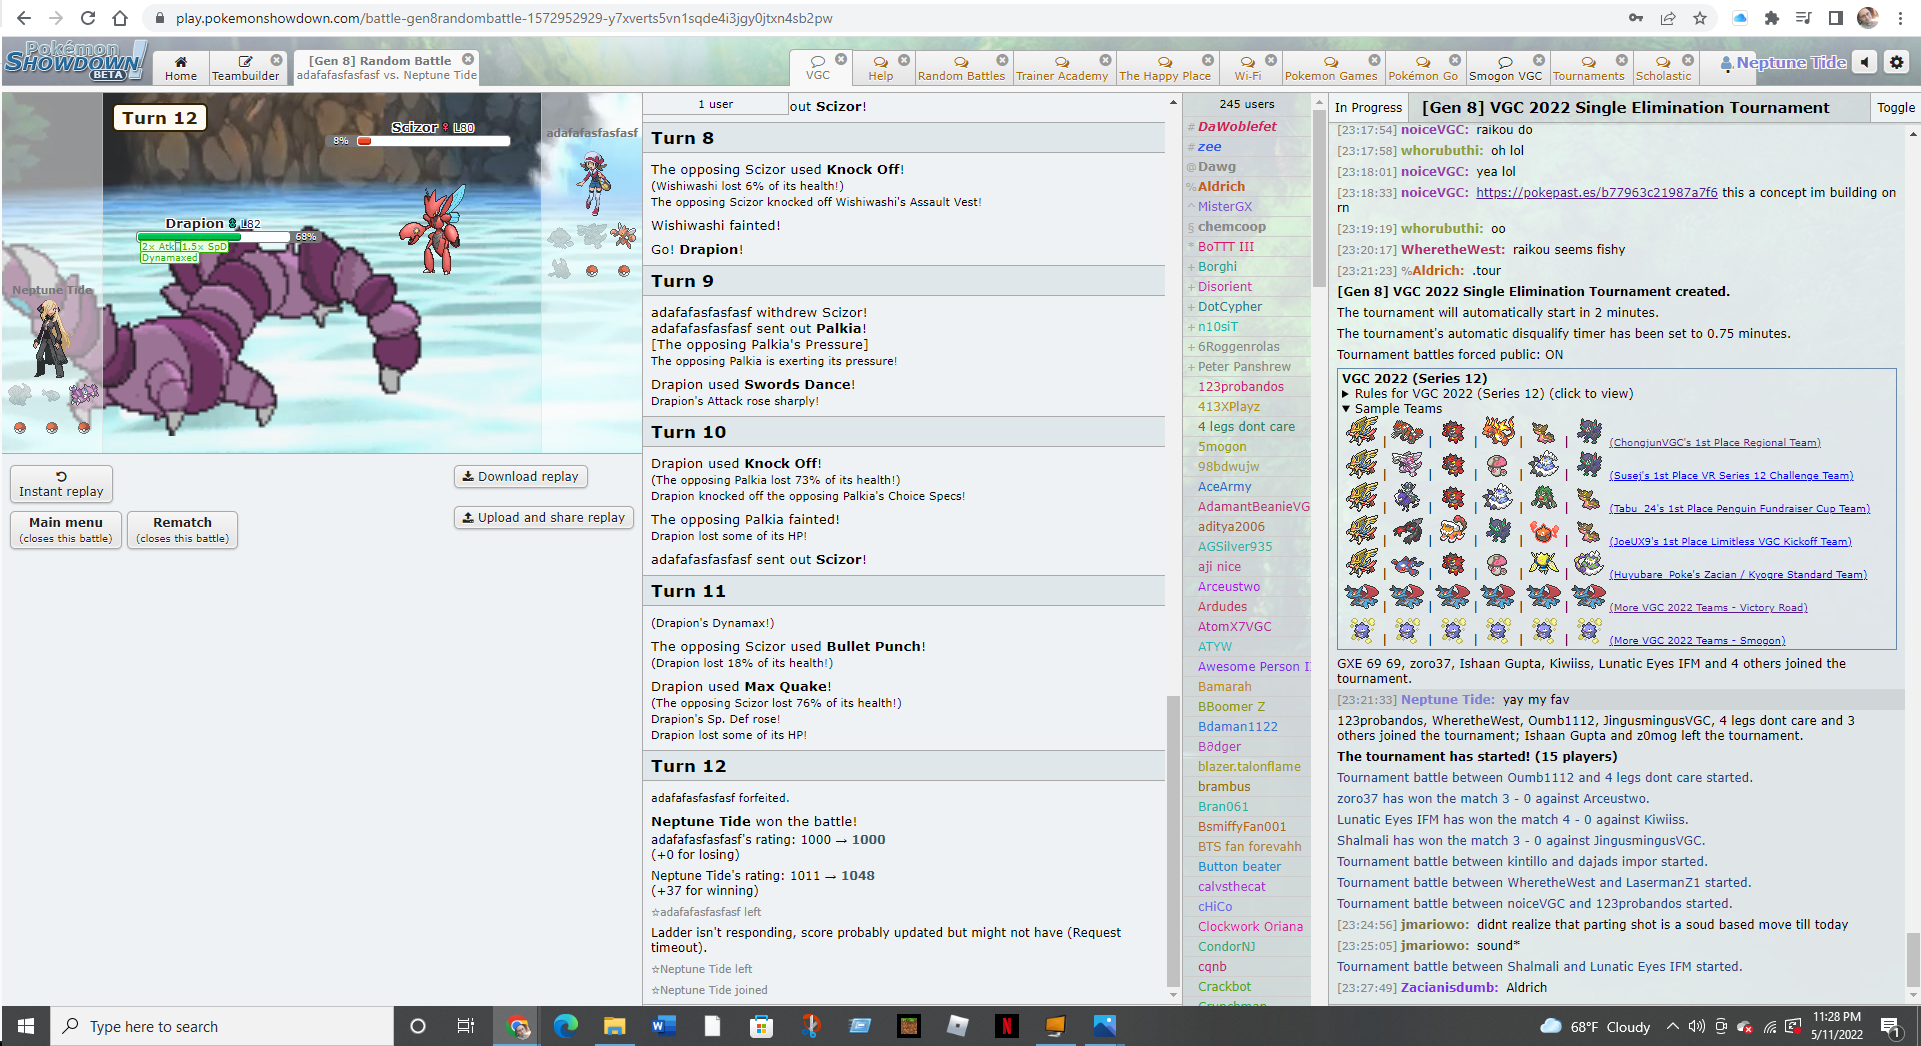
Task: Click the VGC chat scrollbar
Action: click(x=1913, y=959)
